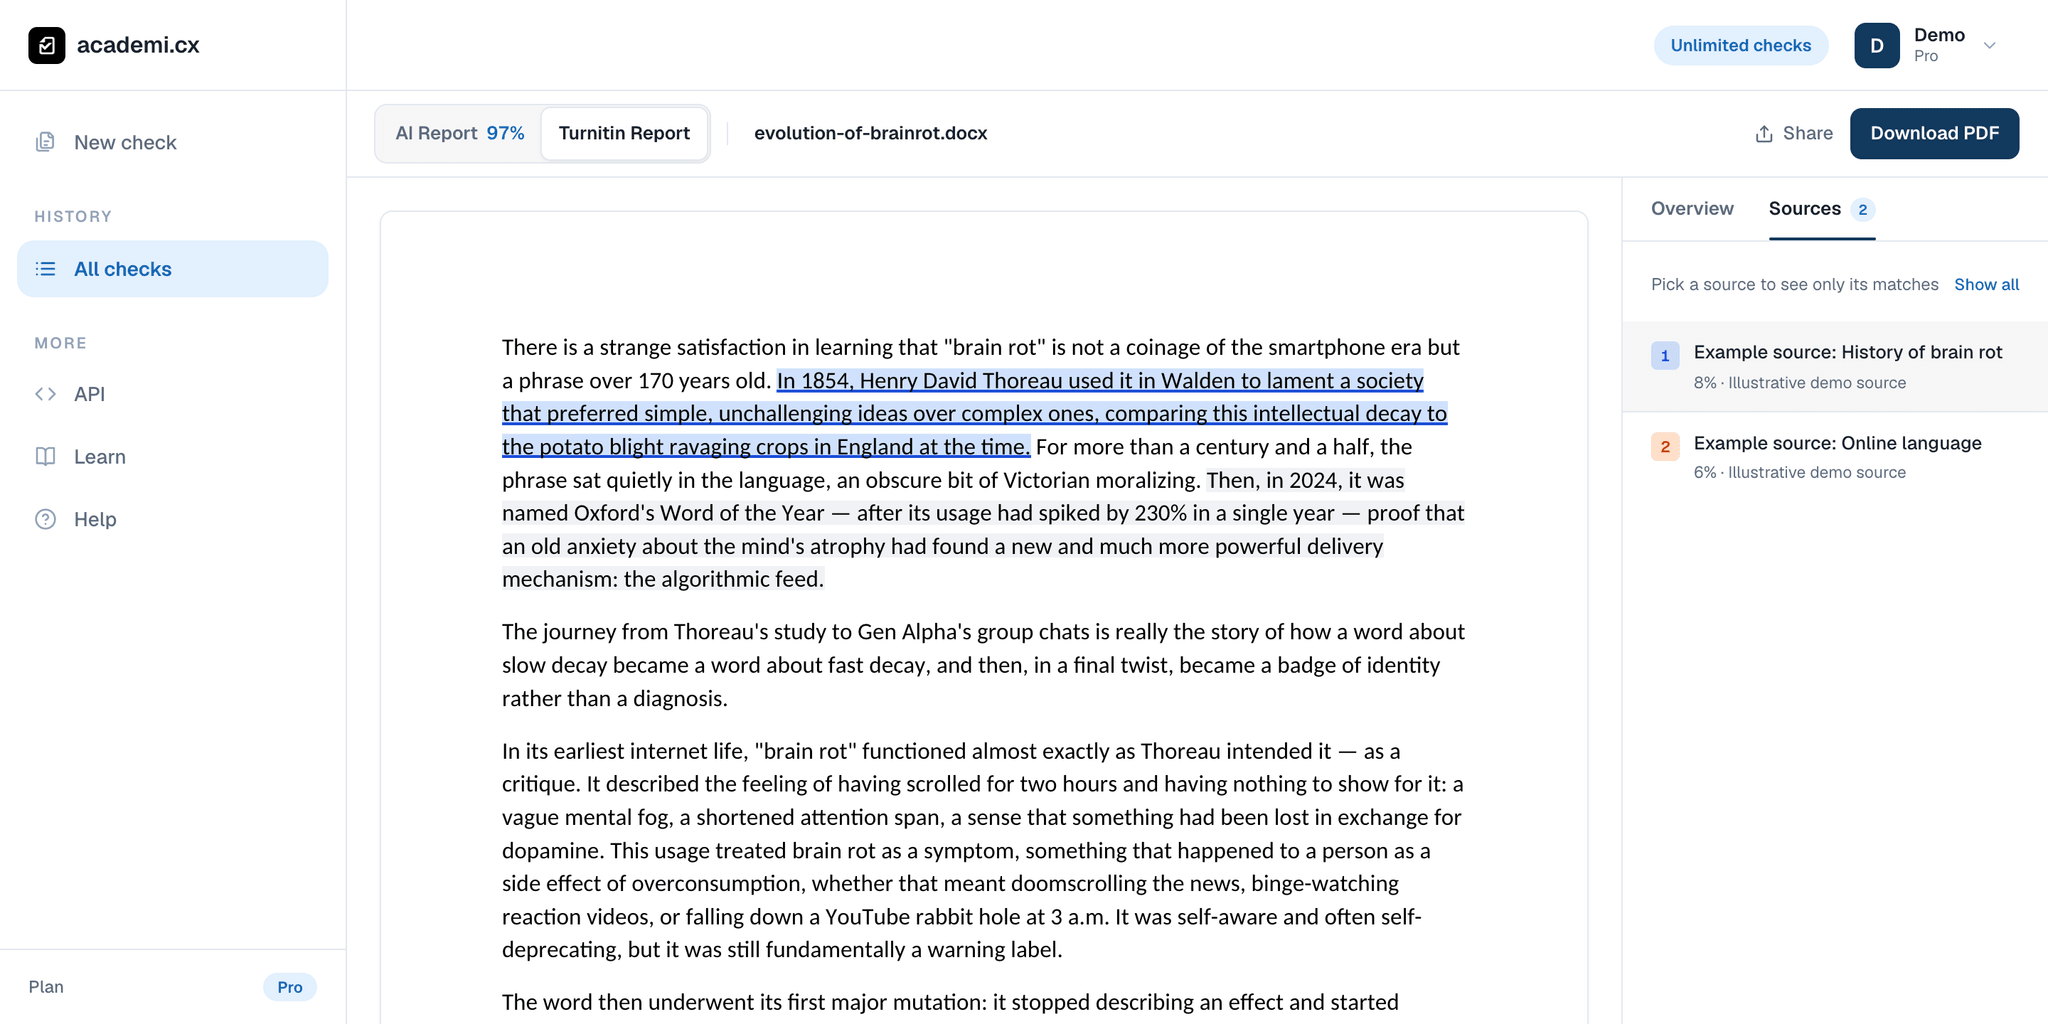Open All checks history item

coord(172,269)
